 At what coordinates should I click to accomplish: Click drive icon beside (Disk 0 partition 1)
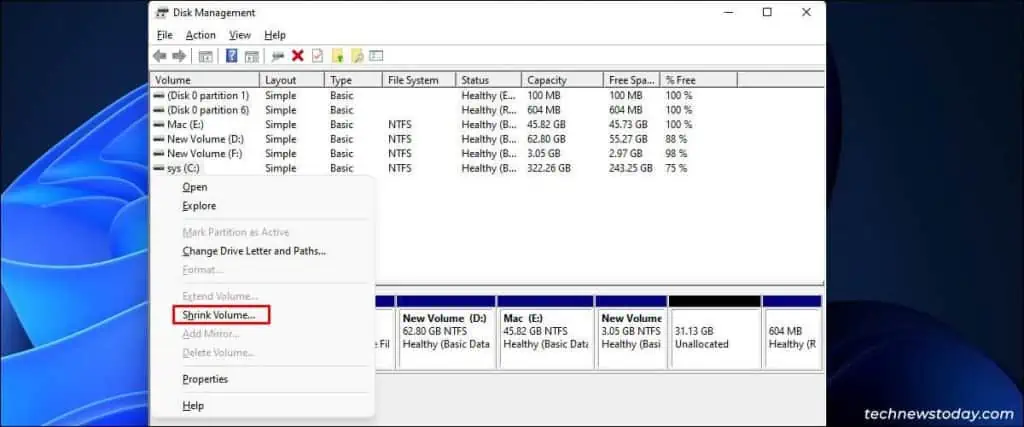coord(159,95)
